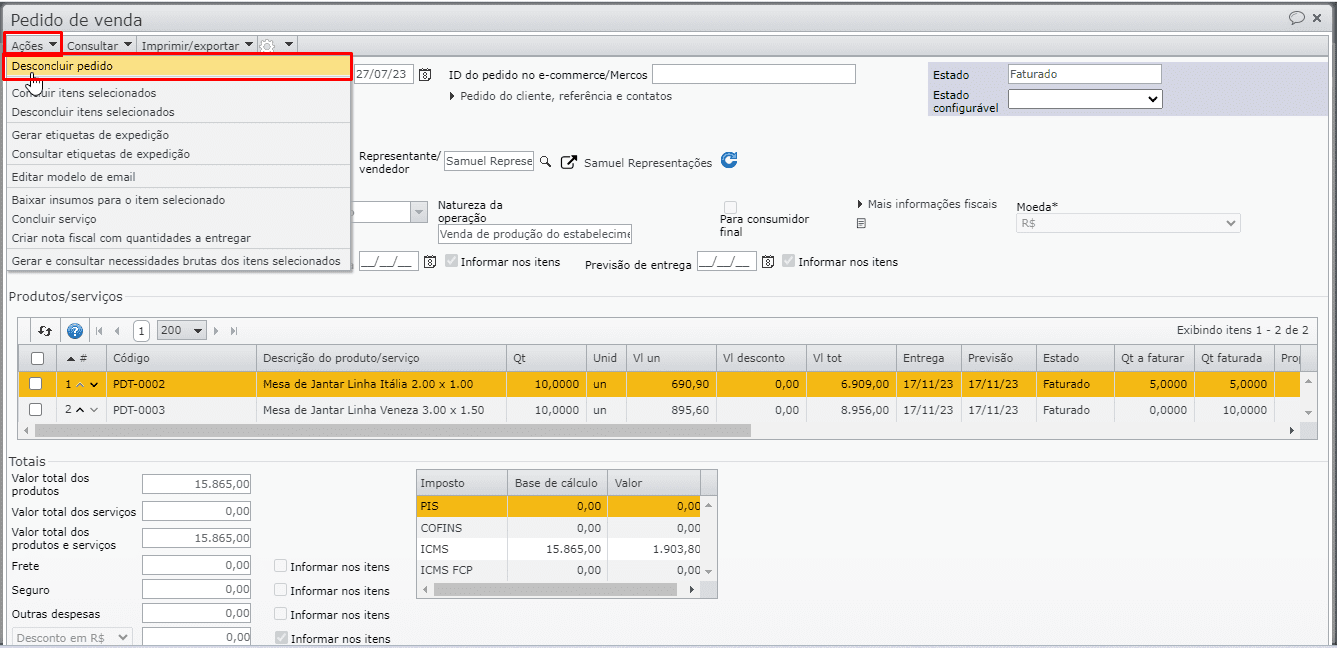
Task: Open the gear settings icon in toolbar
Action: pyautogui.click(x=267, y=45)
